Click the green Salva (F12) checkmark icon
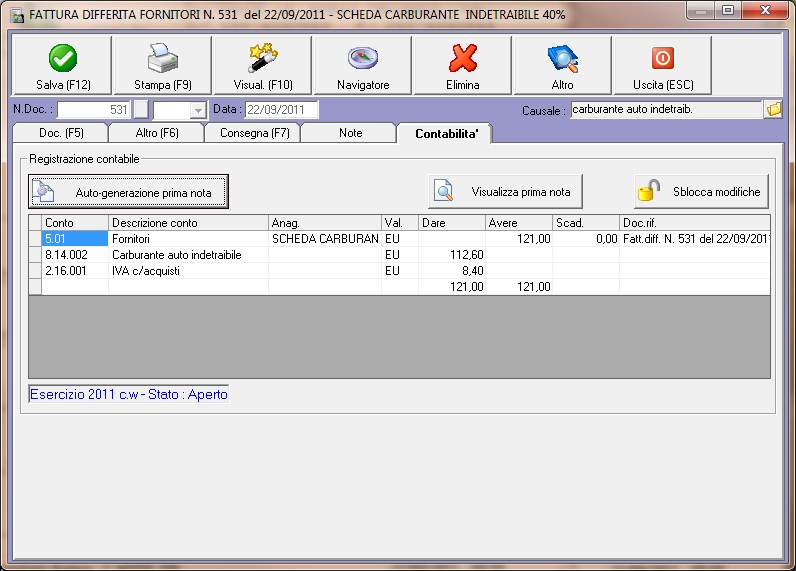 pos(63,58)
